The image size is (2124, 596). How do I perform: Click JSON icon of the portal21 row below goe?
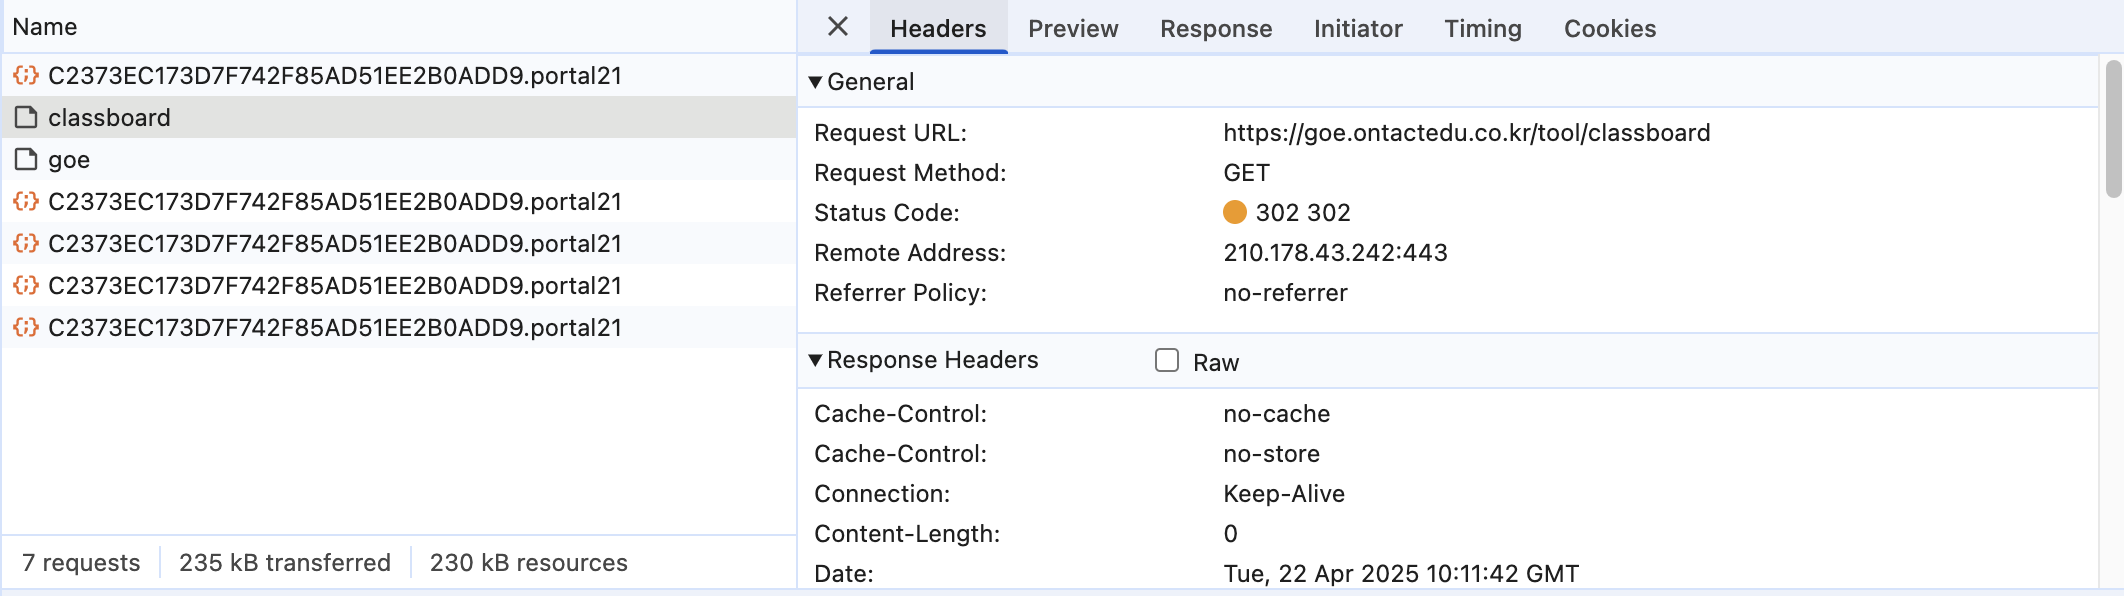point(26,202)
